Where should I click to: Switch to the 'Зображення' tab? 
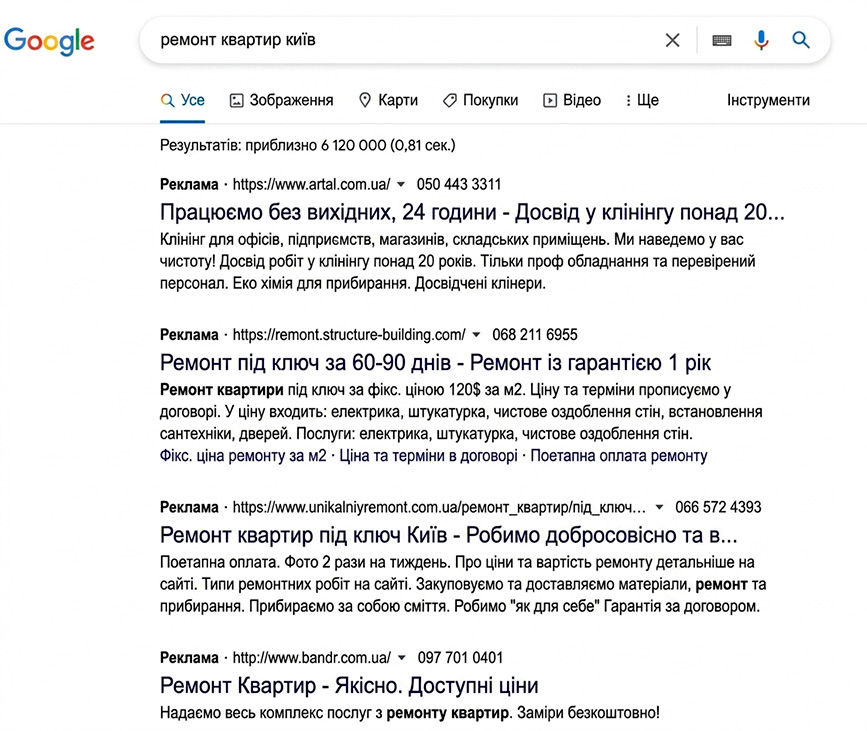(x=281, y=100)
